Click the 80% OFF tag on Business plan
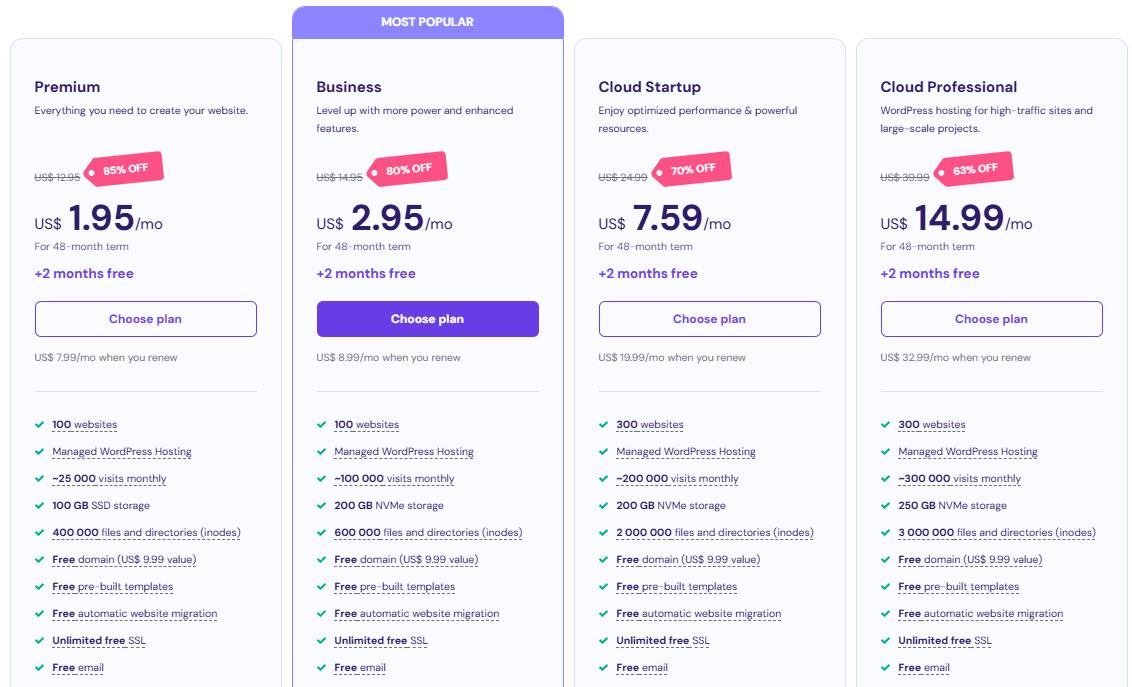 [x=407, y=170]
